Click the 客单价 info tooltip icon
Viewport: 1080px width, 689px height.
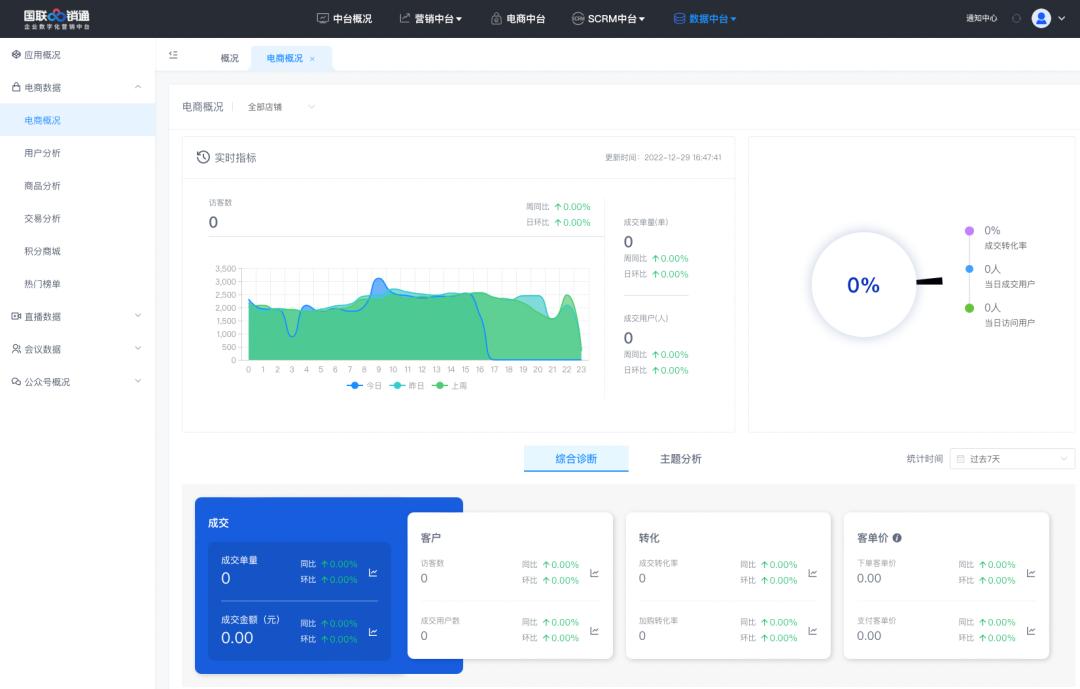[x=897, y=538]
